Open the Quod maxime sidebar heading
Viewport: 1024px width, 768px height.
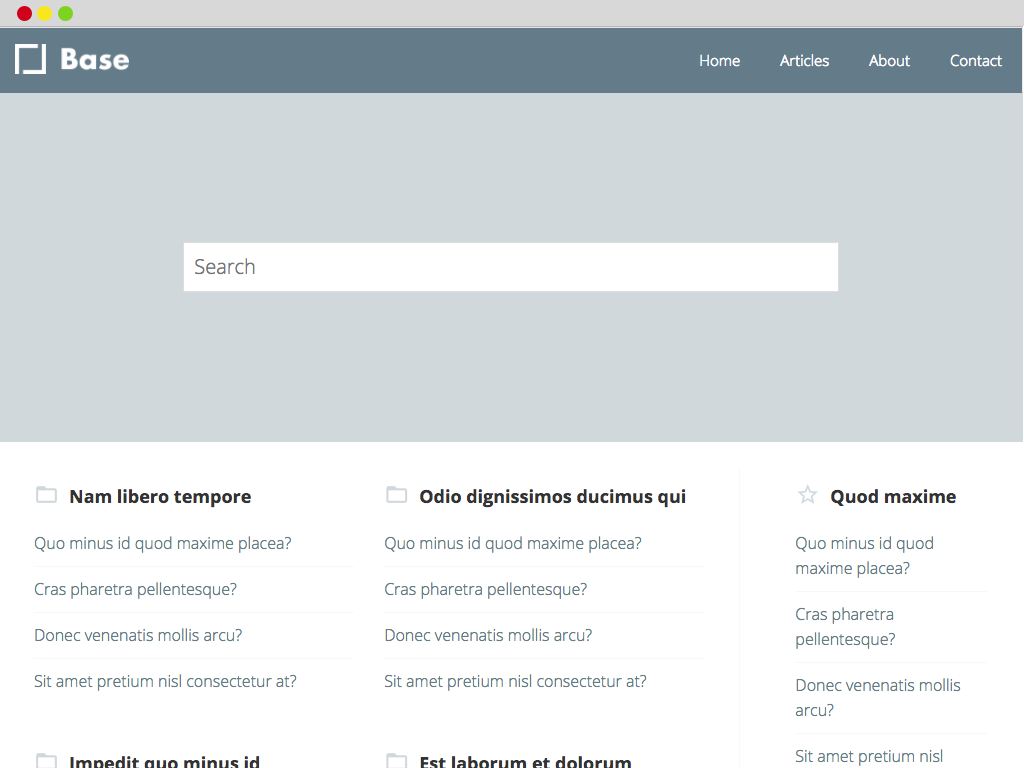pyautogui.click(x=893, y=497)
